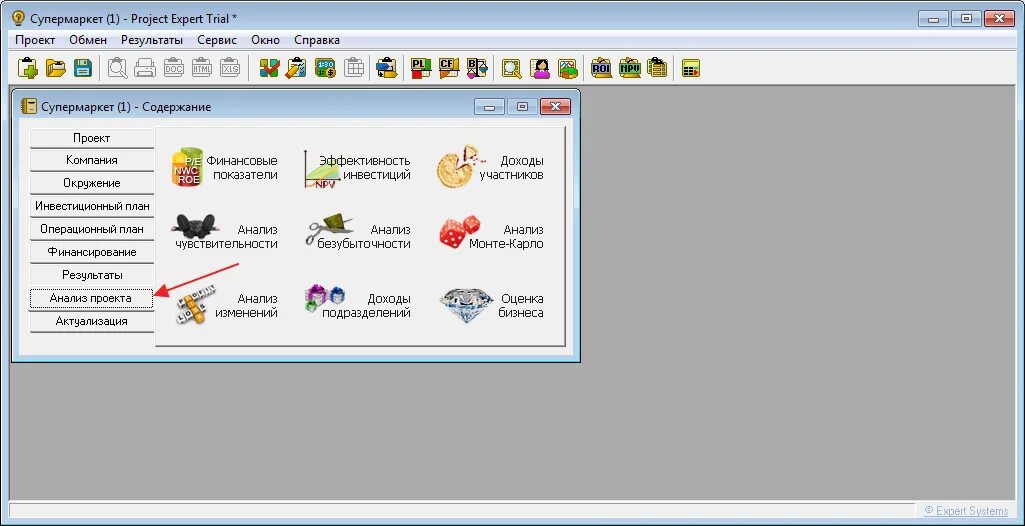Select the Операционный план section
This screenshot has height=526, width=1025.
coord(92,229)
